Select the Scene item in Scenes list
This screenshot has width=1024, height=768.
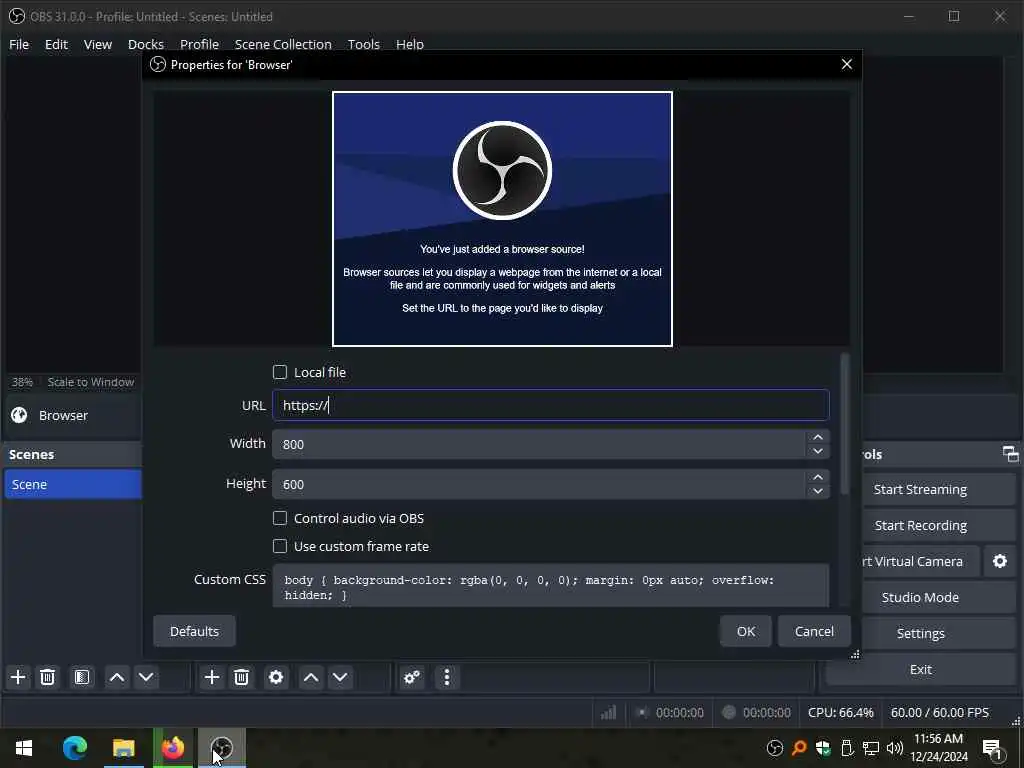pyautogui.click(x=72, y=484)
